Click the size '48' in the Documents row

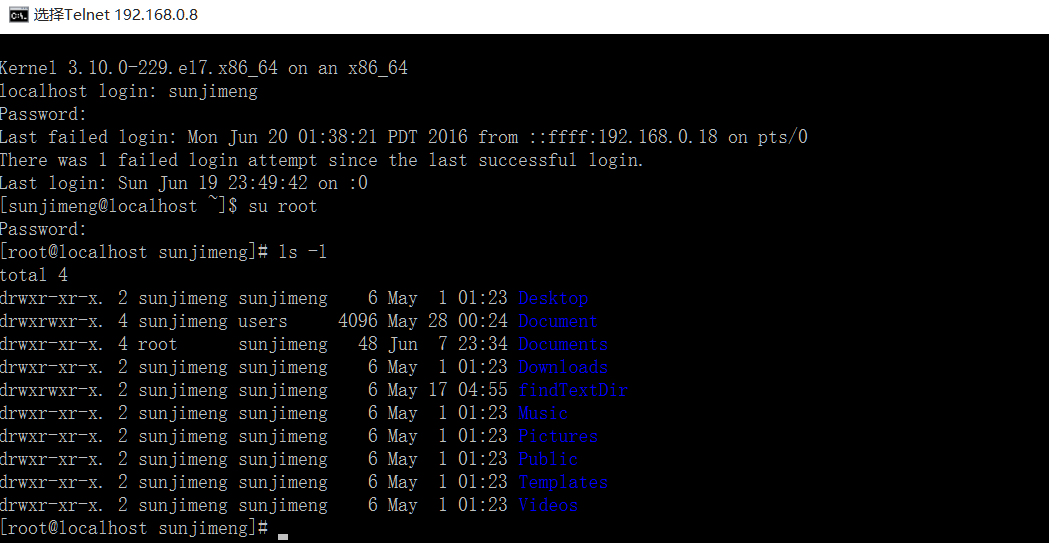367,344
